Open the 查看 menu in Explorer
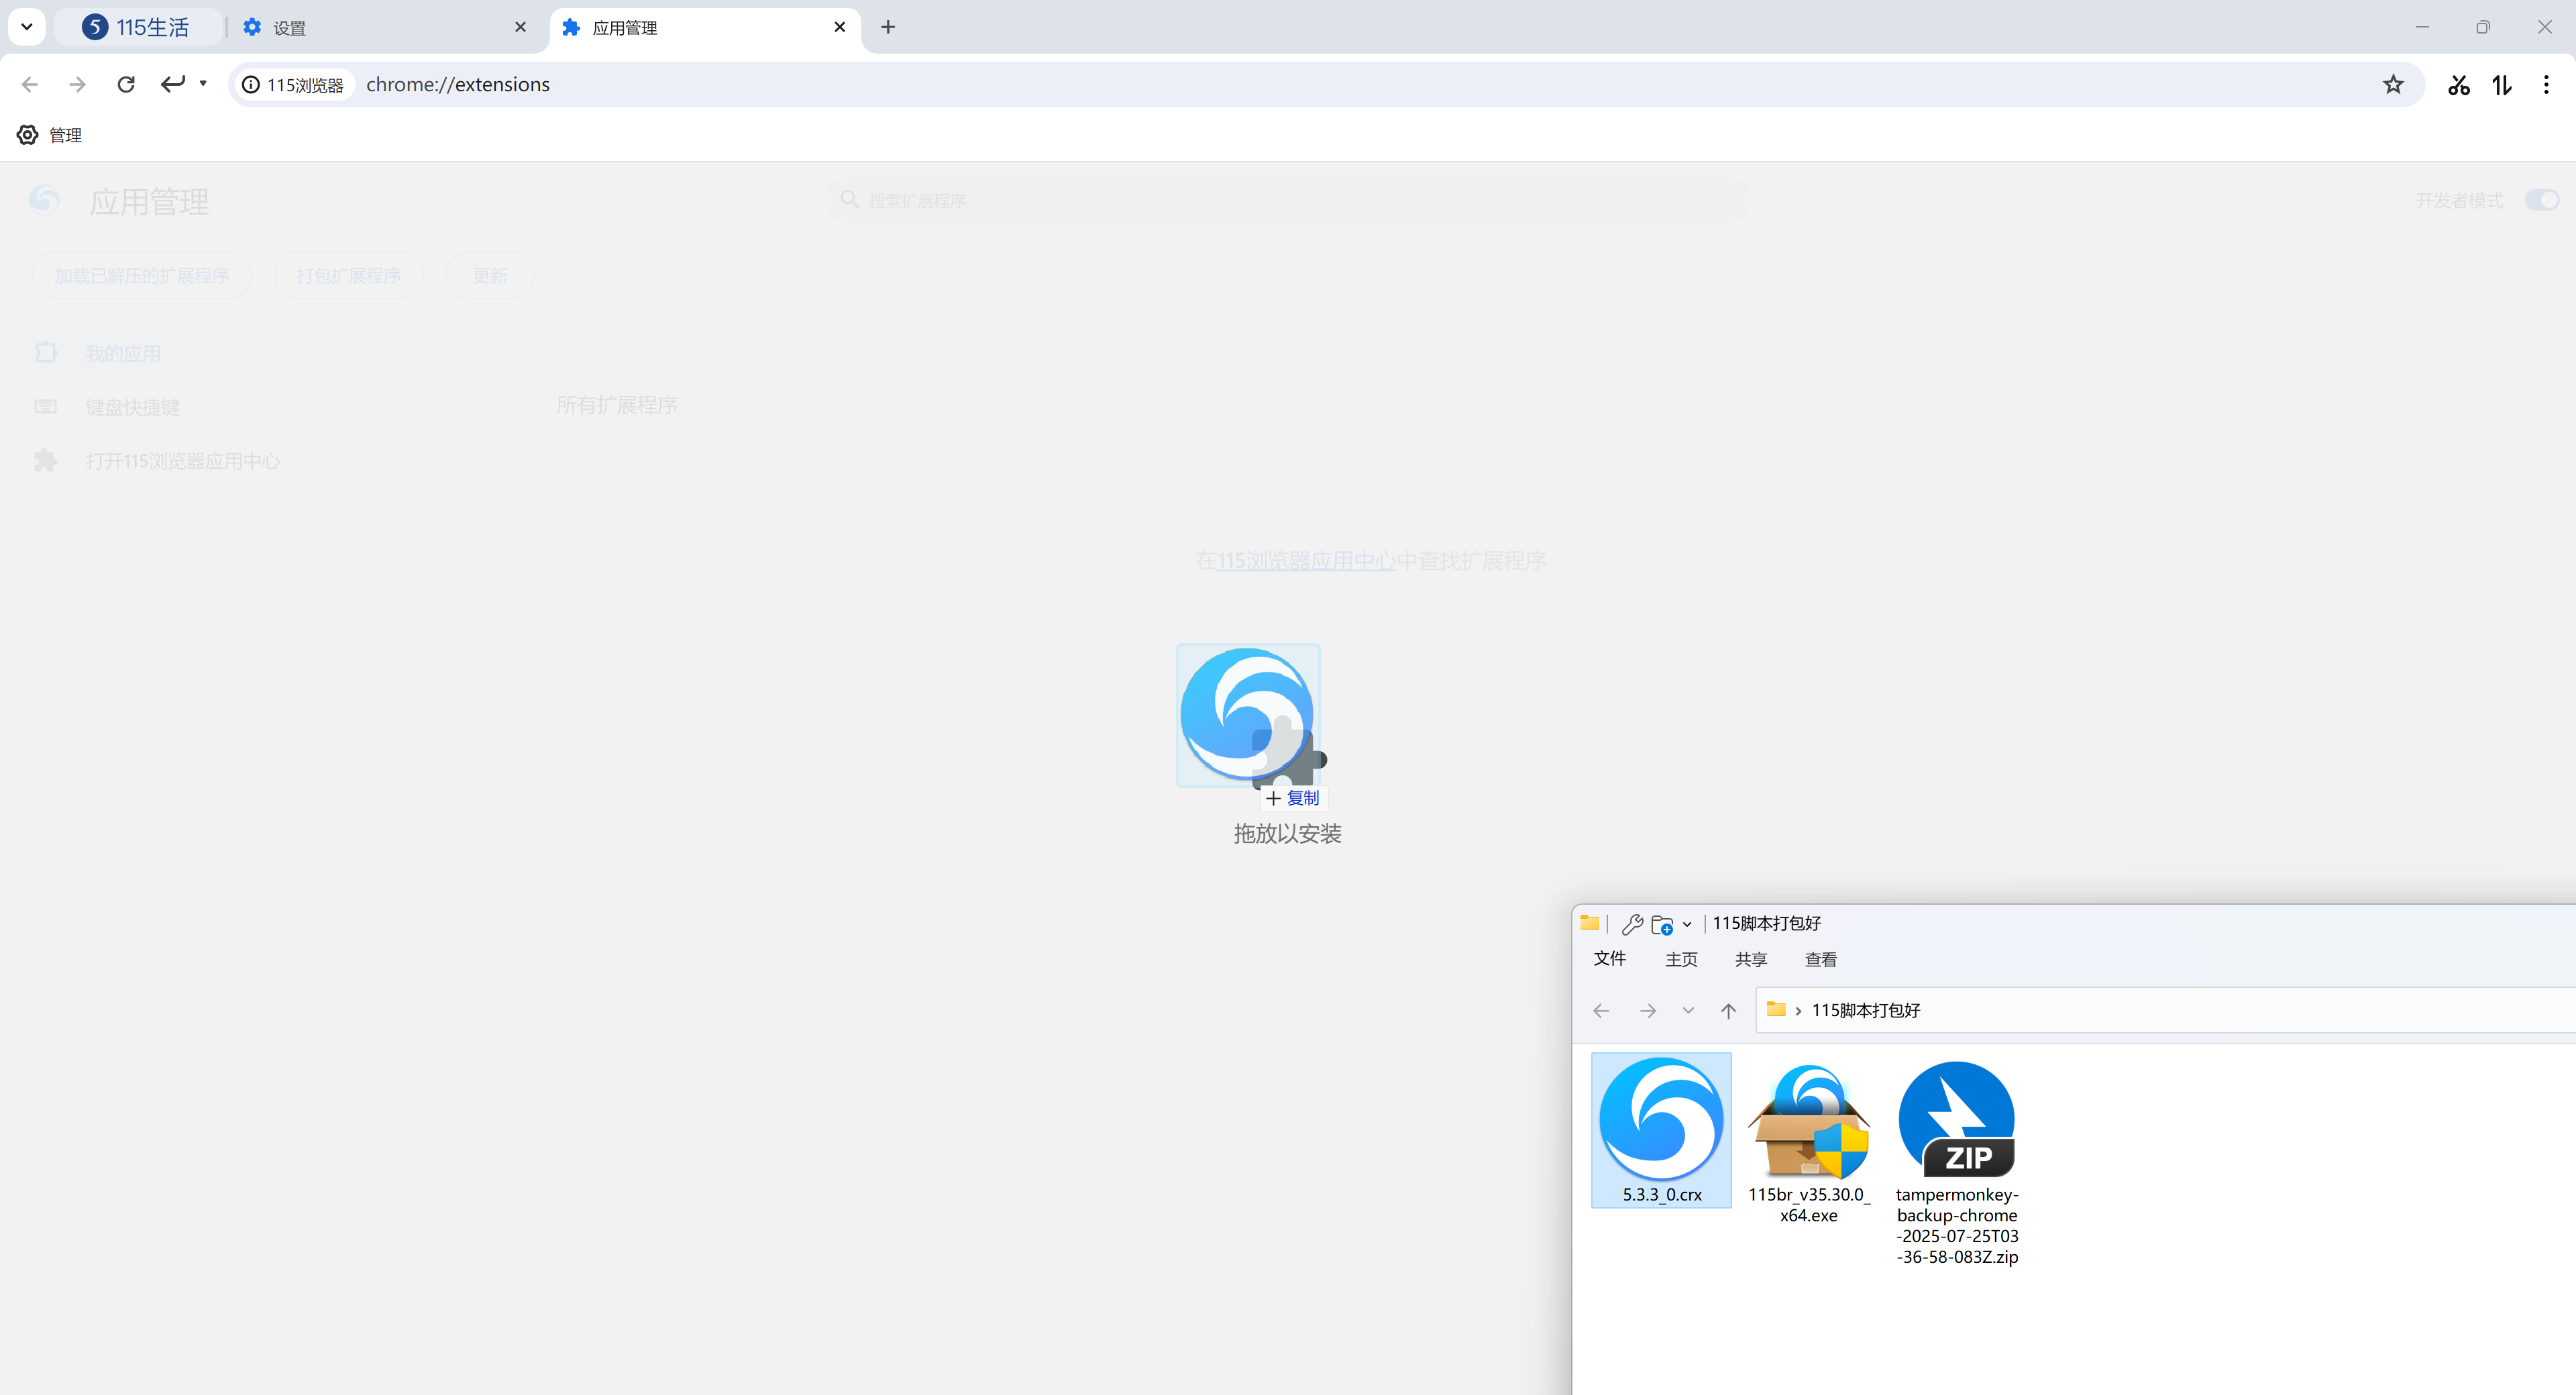This screenshot has height=1395, width=2576. tap(1820, 959)
